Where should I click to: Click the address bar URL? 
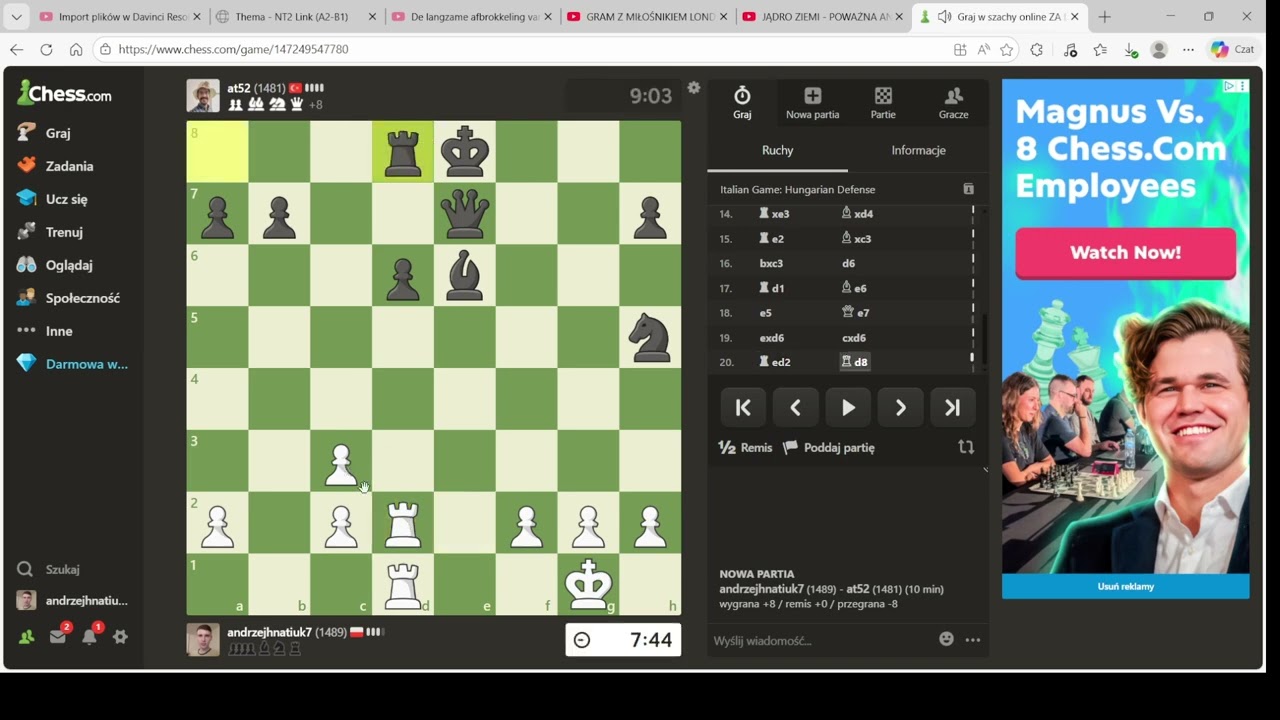[x=233, y=49]
